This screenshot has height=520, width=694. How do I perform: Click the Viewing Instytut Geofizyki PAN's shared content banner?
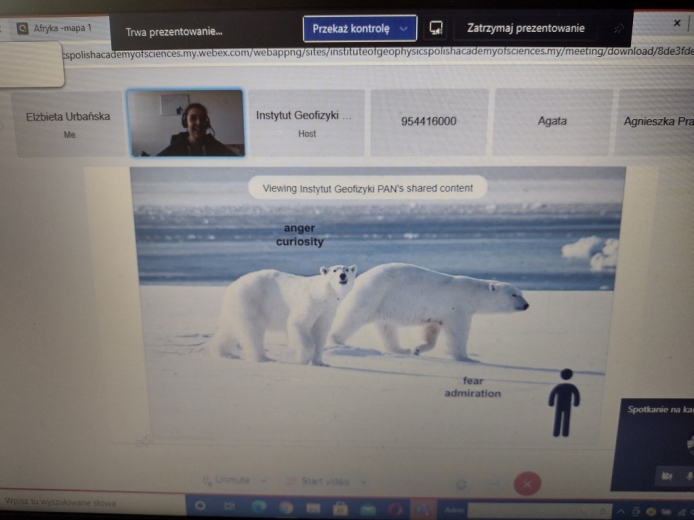point(368,188)
